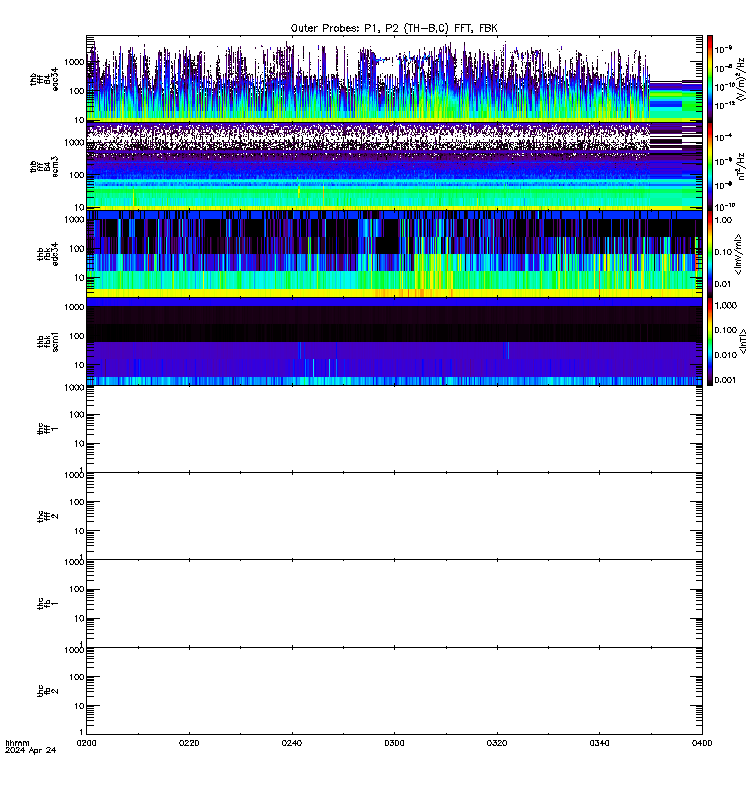750x800 pixels.
Task: Click the 'thc fff 1' panel label
Action: tap(48, 429)
